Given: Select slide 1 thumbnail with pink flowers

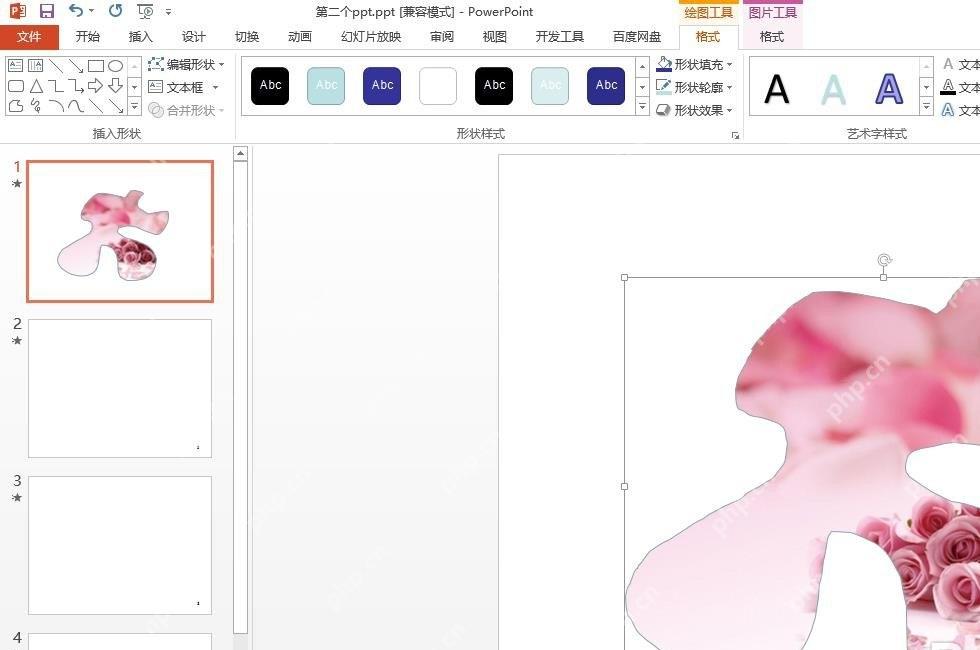Looking at the screenshot, I should click(120, 231).
